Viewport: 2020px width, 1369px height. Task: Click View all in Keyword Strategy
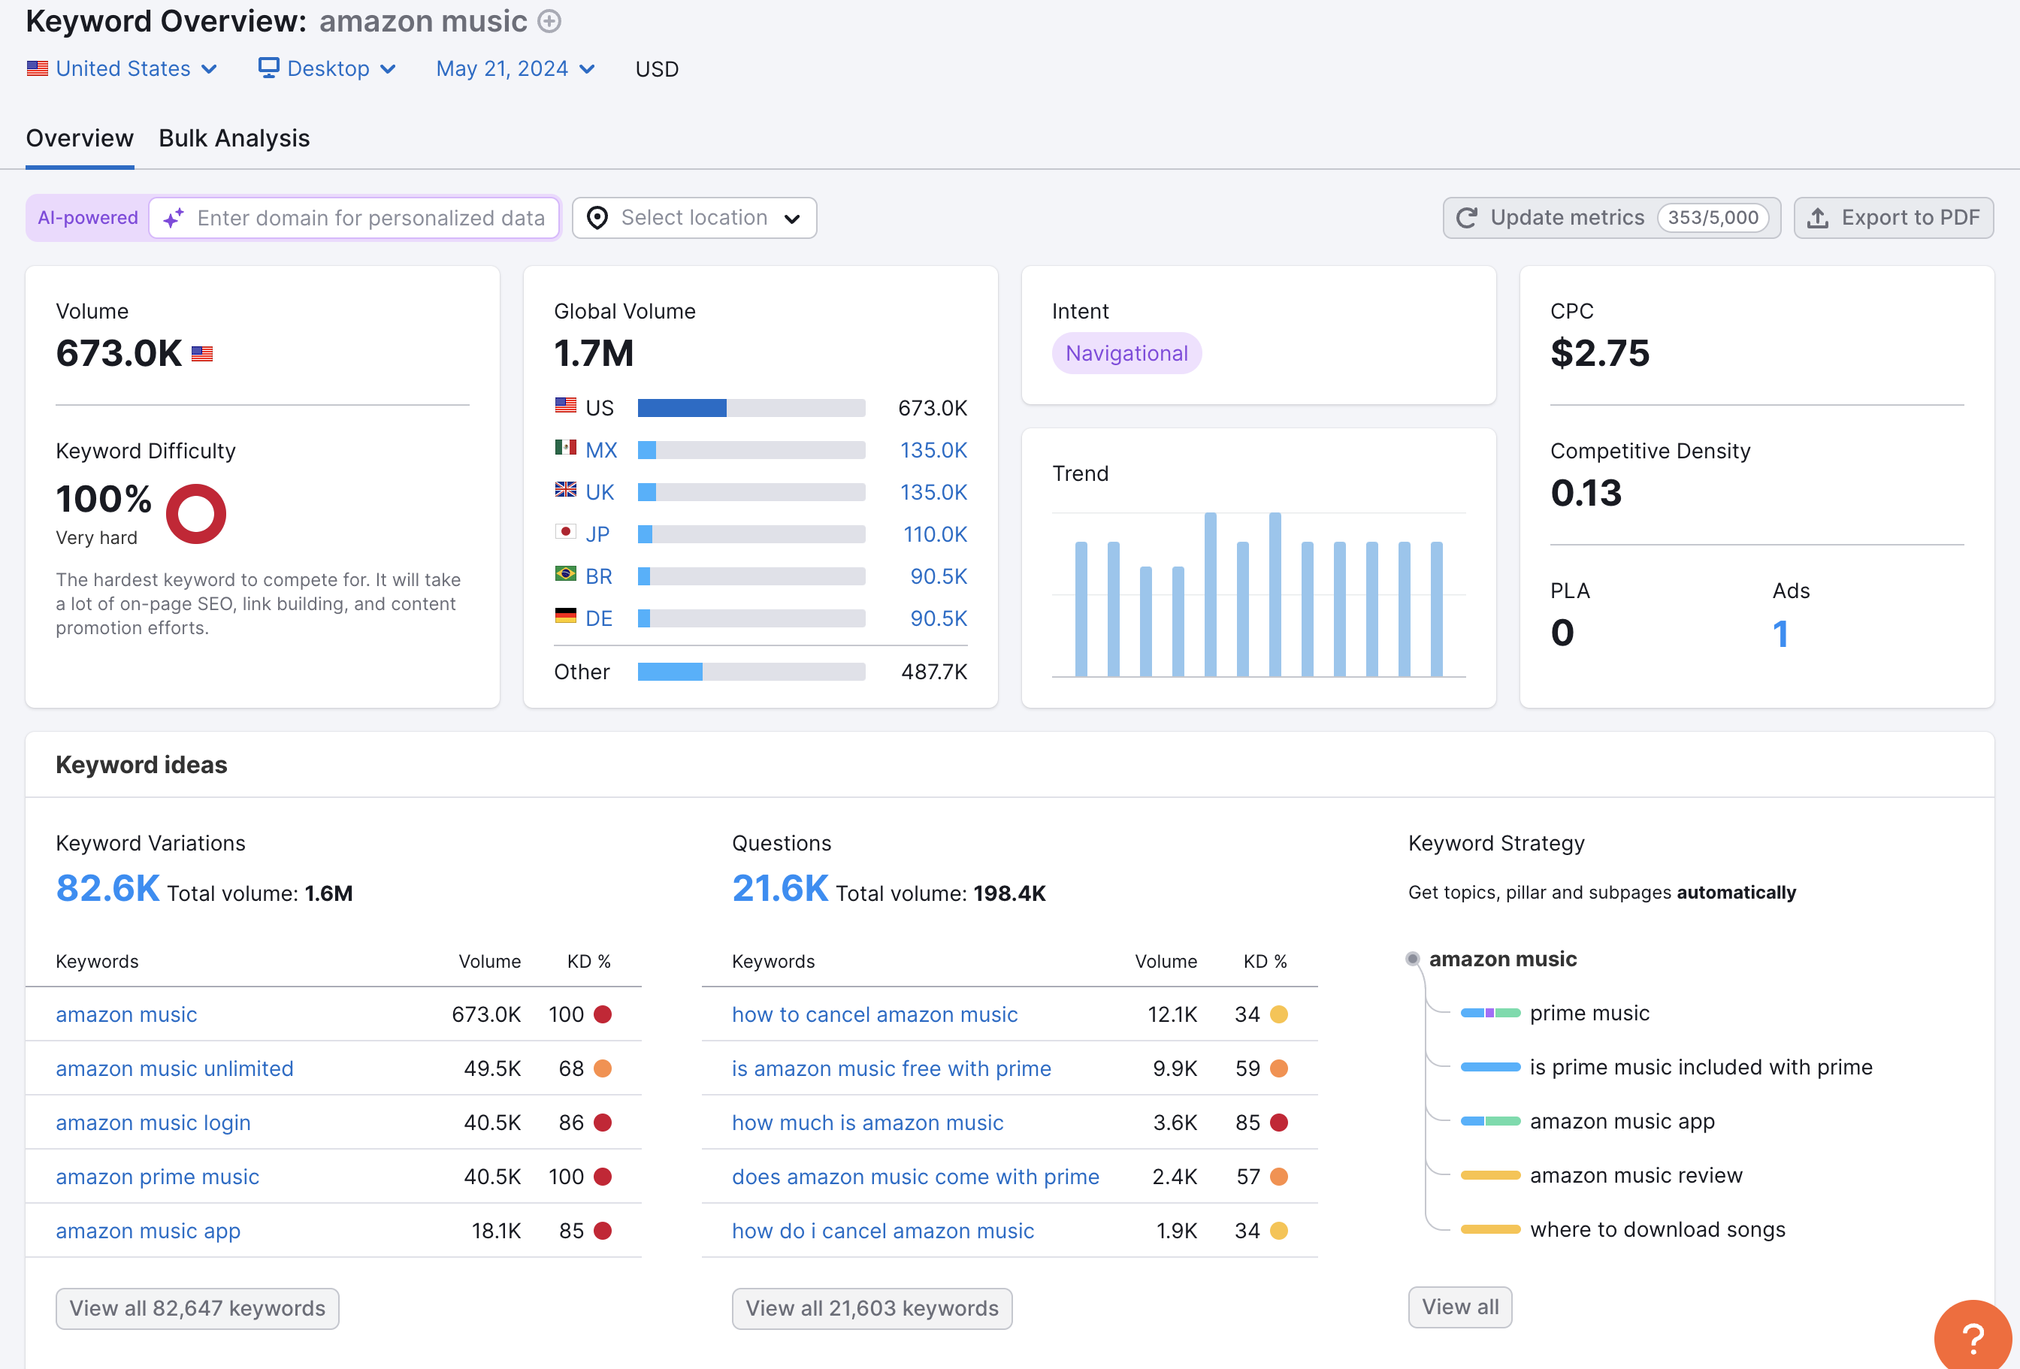[1460, 1307]
